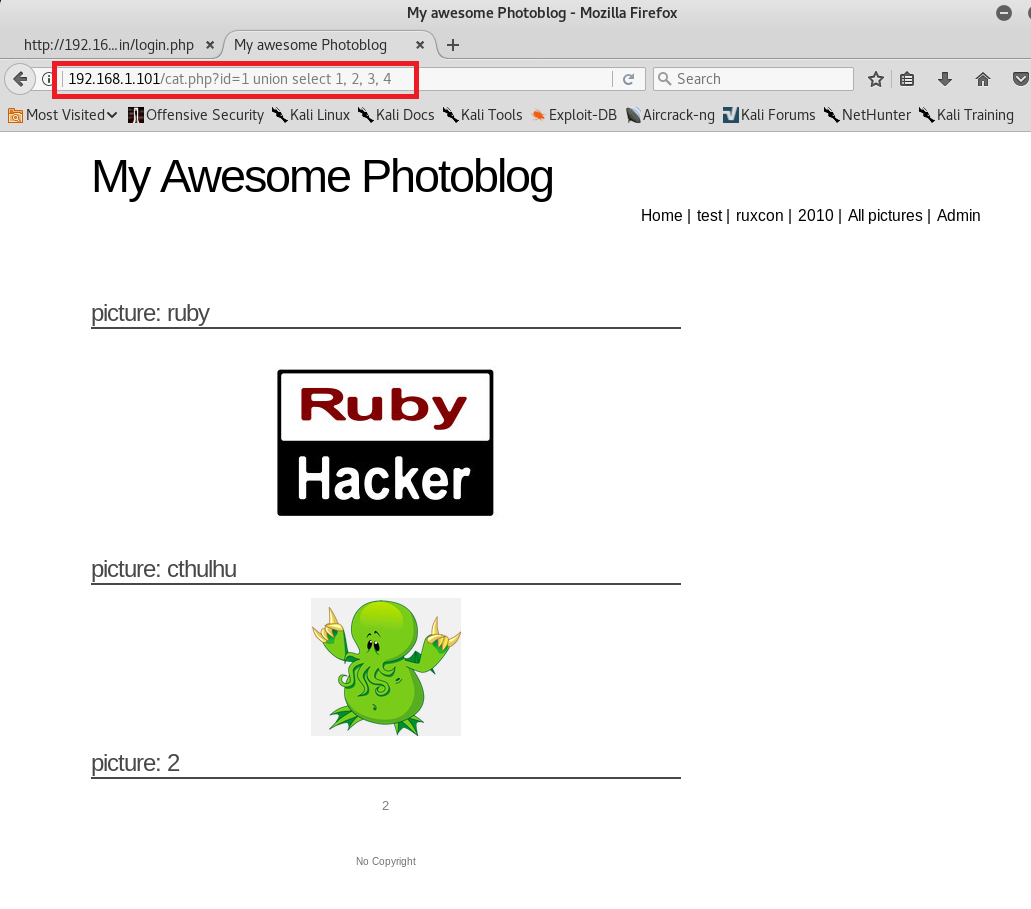Click the 'picture: cthulhu' heading

(164, 569)
